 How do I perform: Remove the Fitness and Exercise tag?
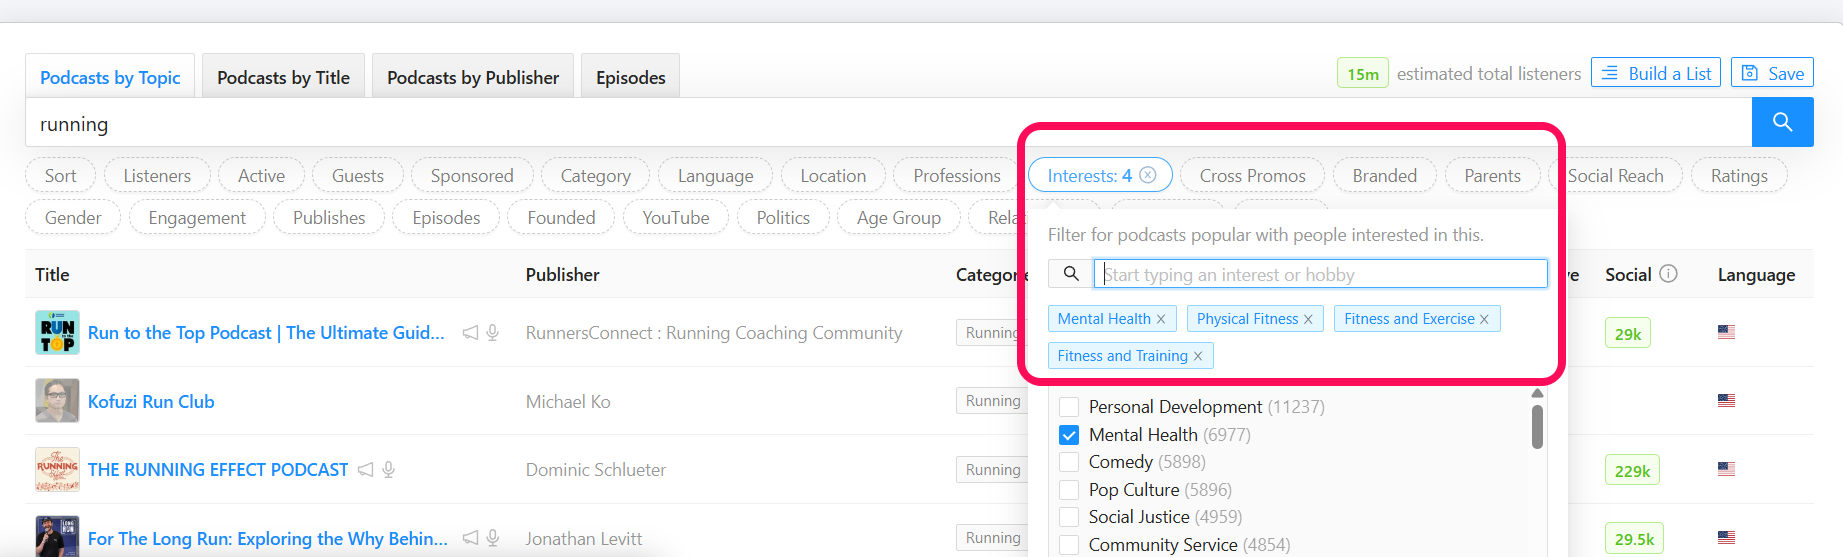(1484, 319)
